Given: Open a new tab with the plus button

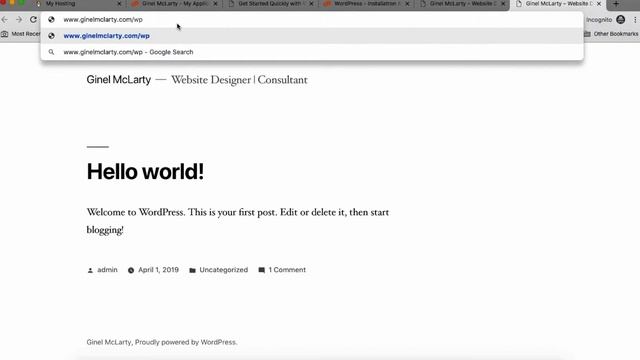Looking at the screenshot, I should click(x=616, y=4).
